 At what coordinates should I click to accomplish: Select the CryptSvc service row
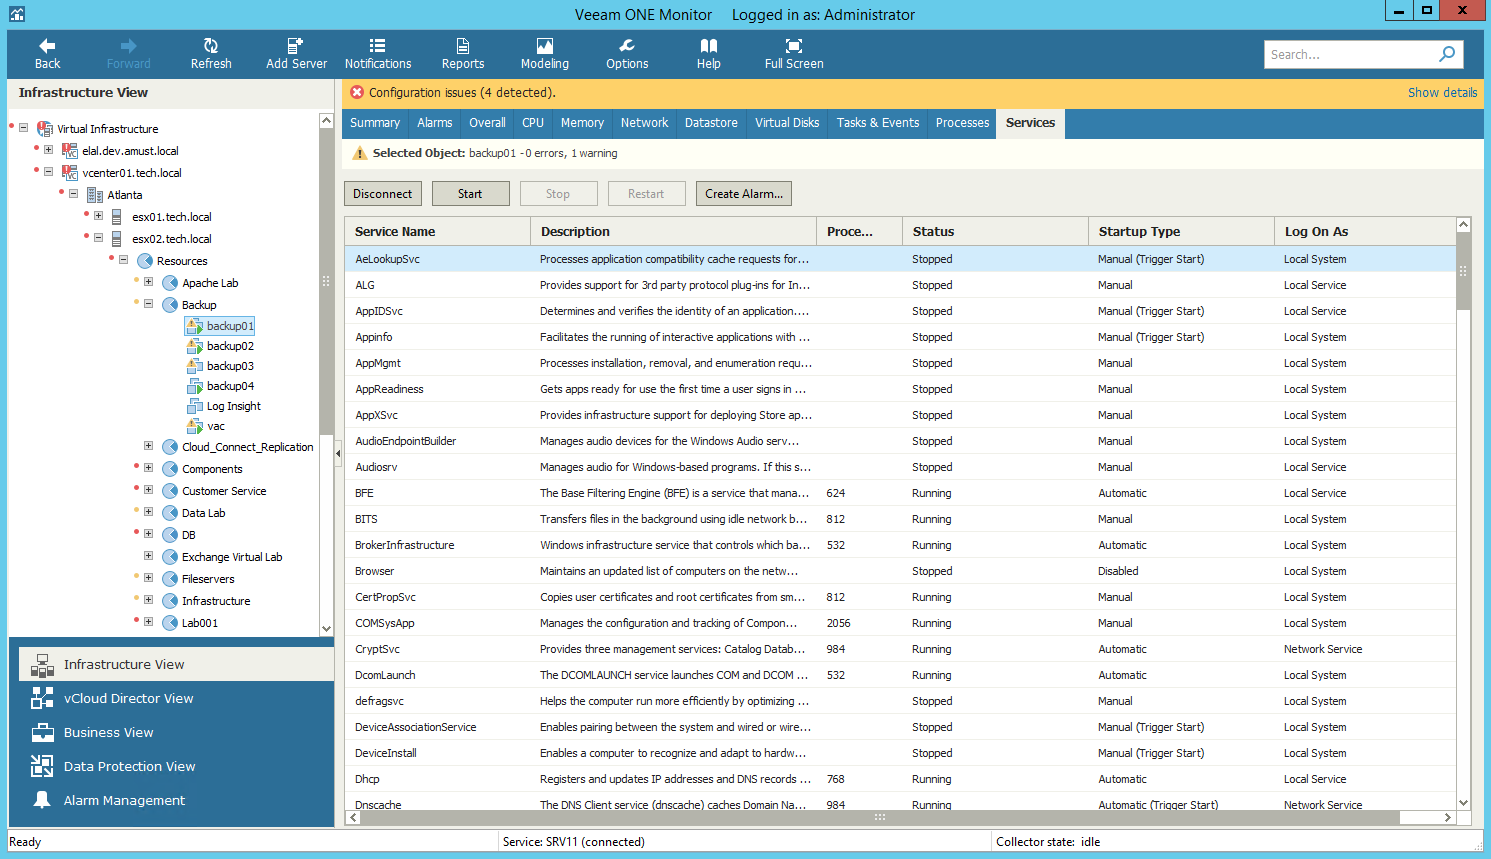(900, 649)
